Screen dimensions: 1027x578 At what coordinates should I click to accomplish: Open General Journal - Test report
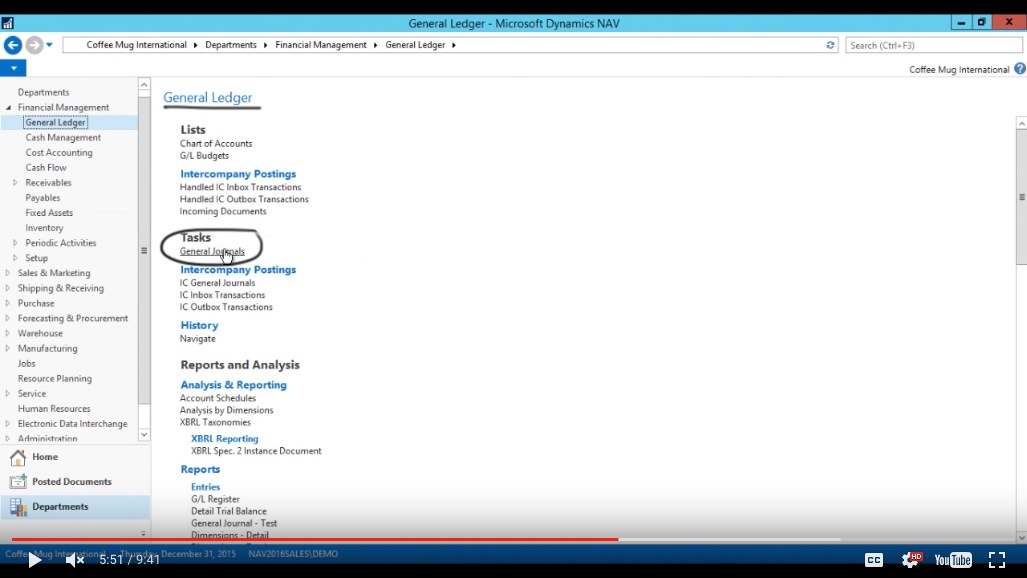pos(234,524)
